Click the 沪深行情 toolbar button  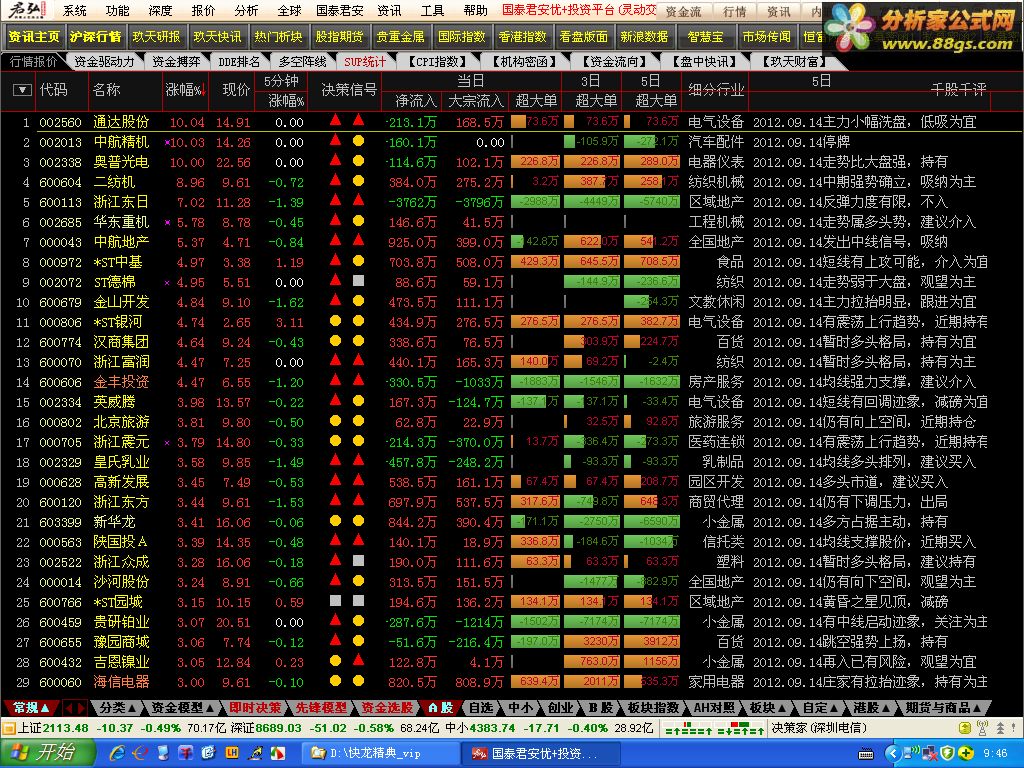(x=95, y=37)
